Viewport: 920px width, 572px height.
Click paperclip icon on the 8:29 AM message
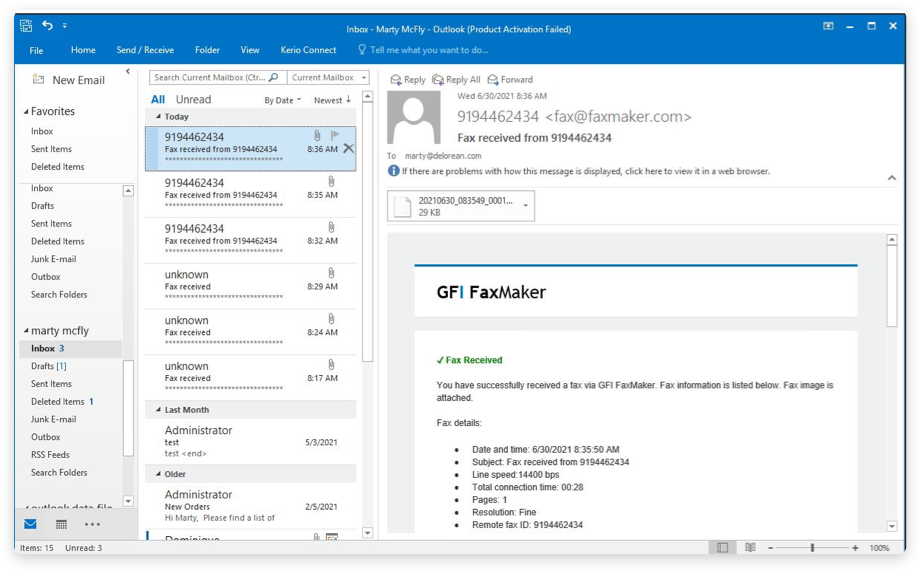331,273
